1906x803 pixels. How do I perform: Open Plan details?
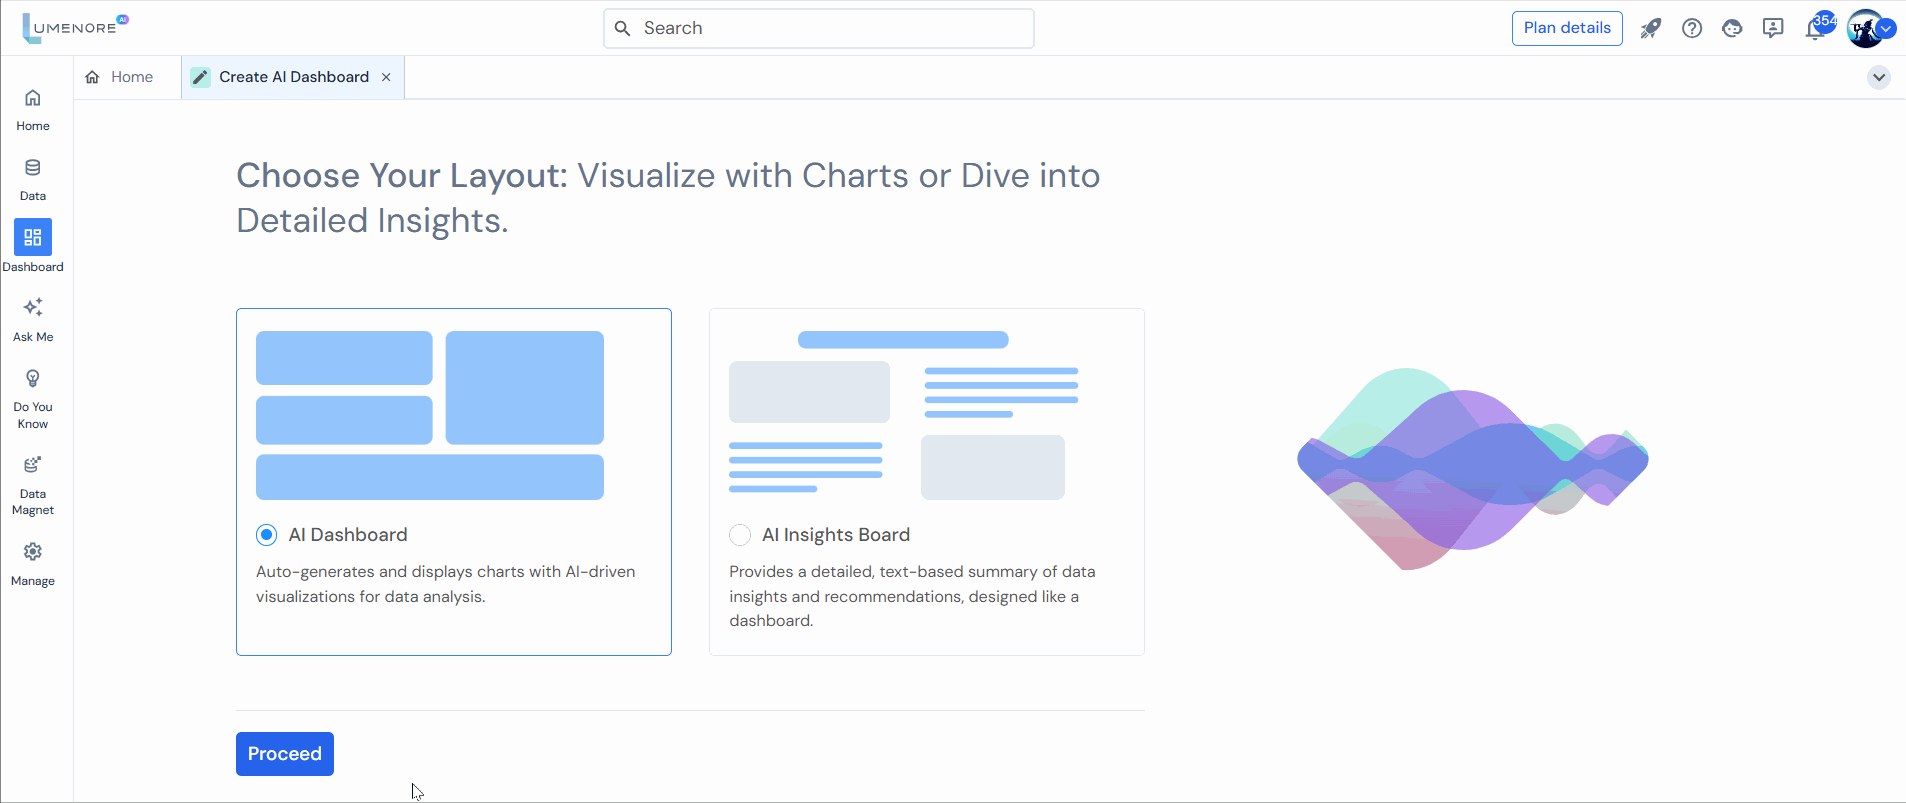[x=1566, y=28]
